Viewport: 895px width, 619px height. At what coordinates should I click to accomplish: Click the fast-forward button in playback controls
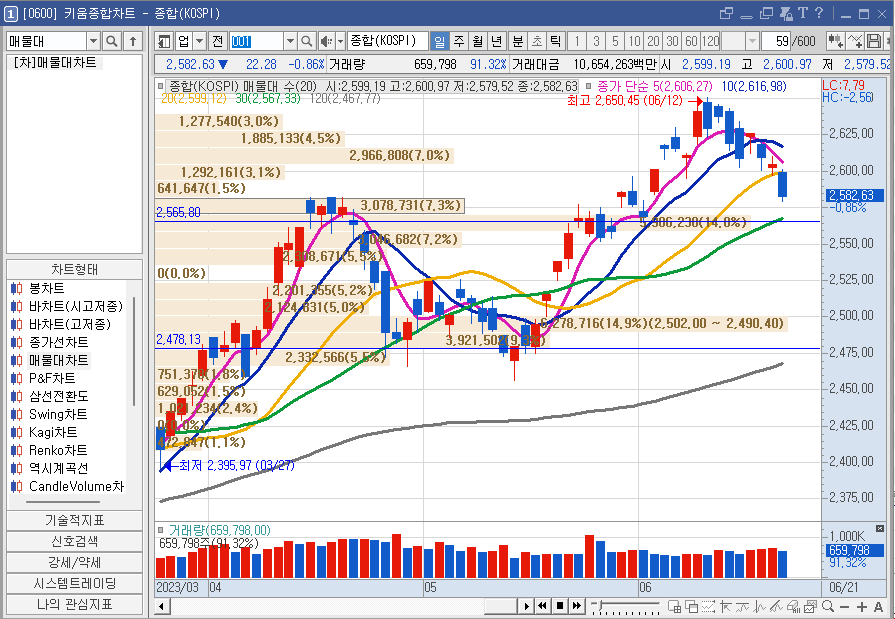tap(577, 606)
